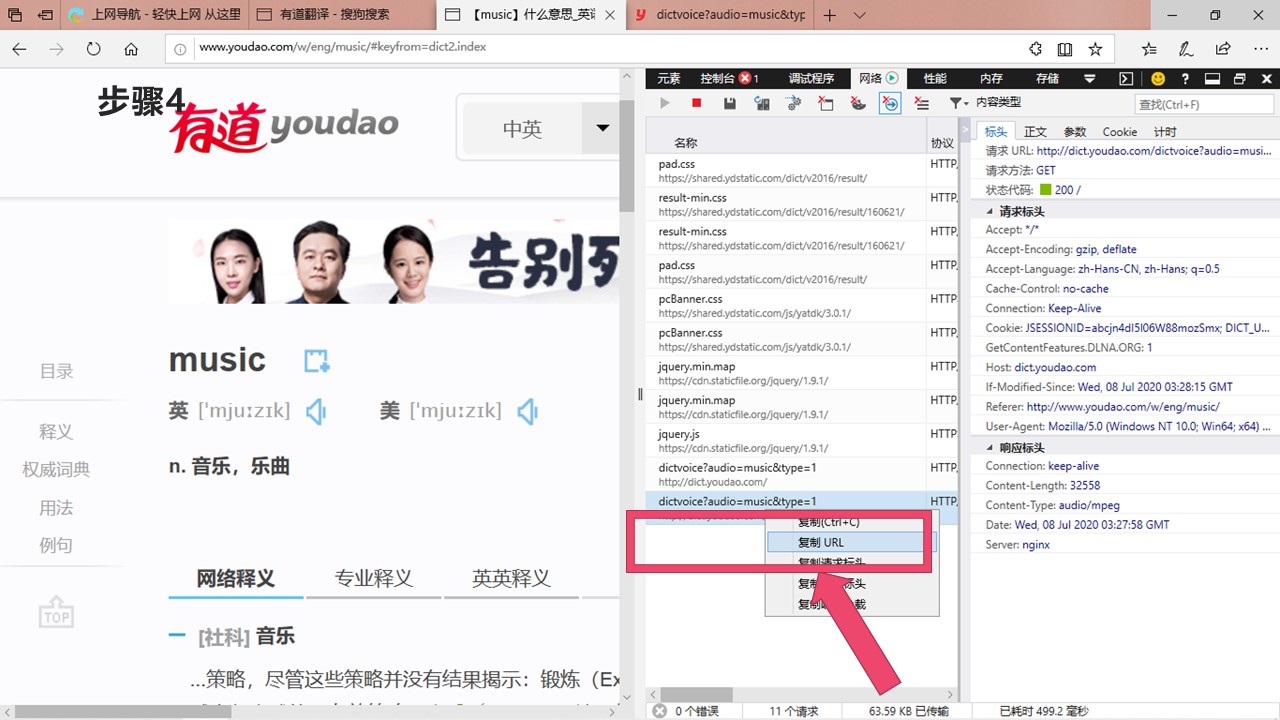This screenshot has height=720, width=1280.
Task: Open the 正文 details tab
Action: [1035, 132]
